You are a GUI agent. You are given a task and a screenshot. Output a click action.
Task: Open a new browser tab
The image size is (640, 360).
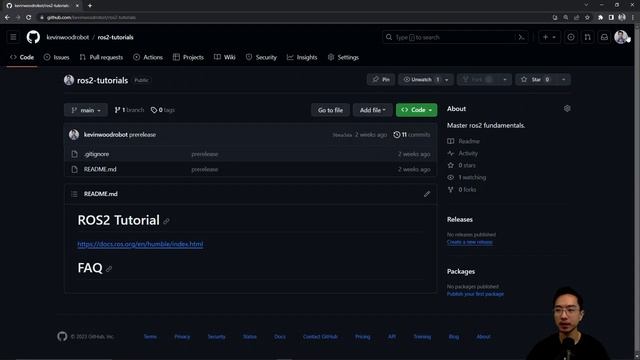(90, 5)
